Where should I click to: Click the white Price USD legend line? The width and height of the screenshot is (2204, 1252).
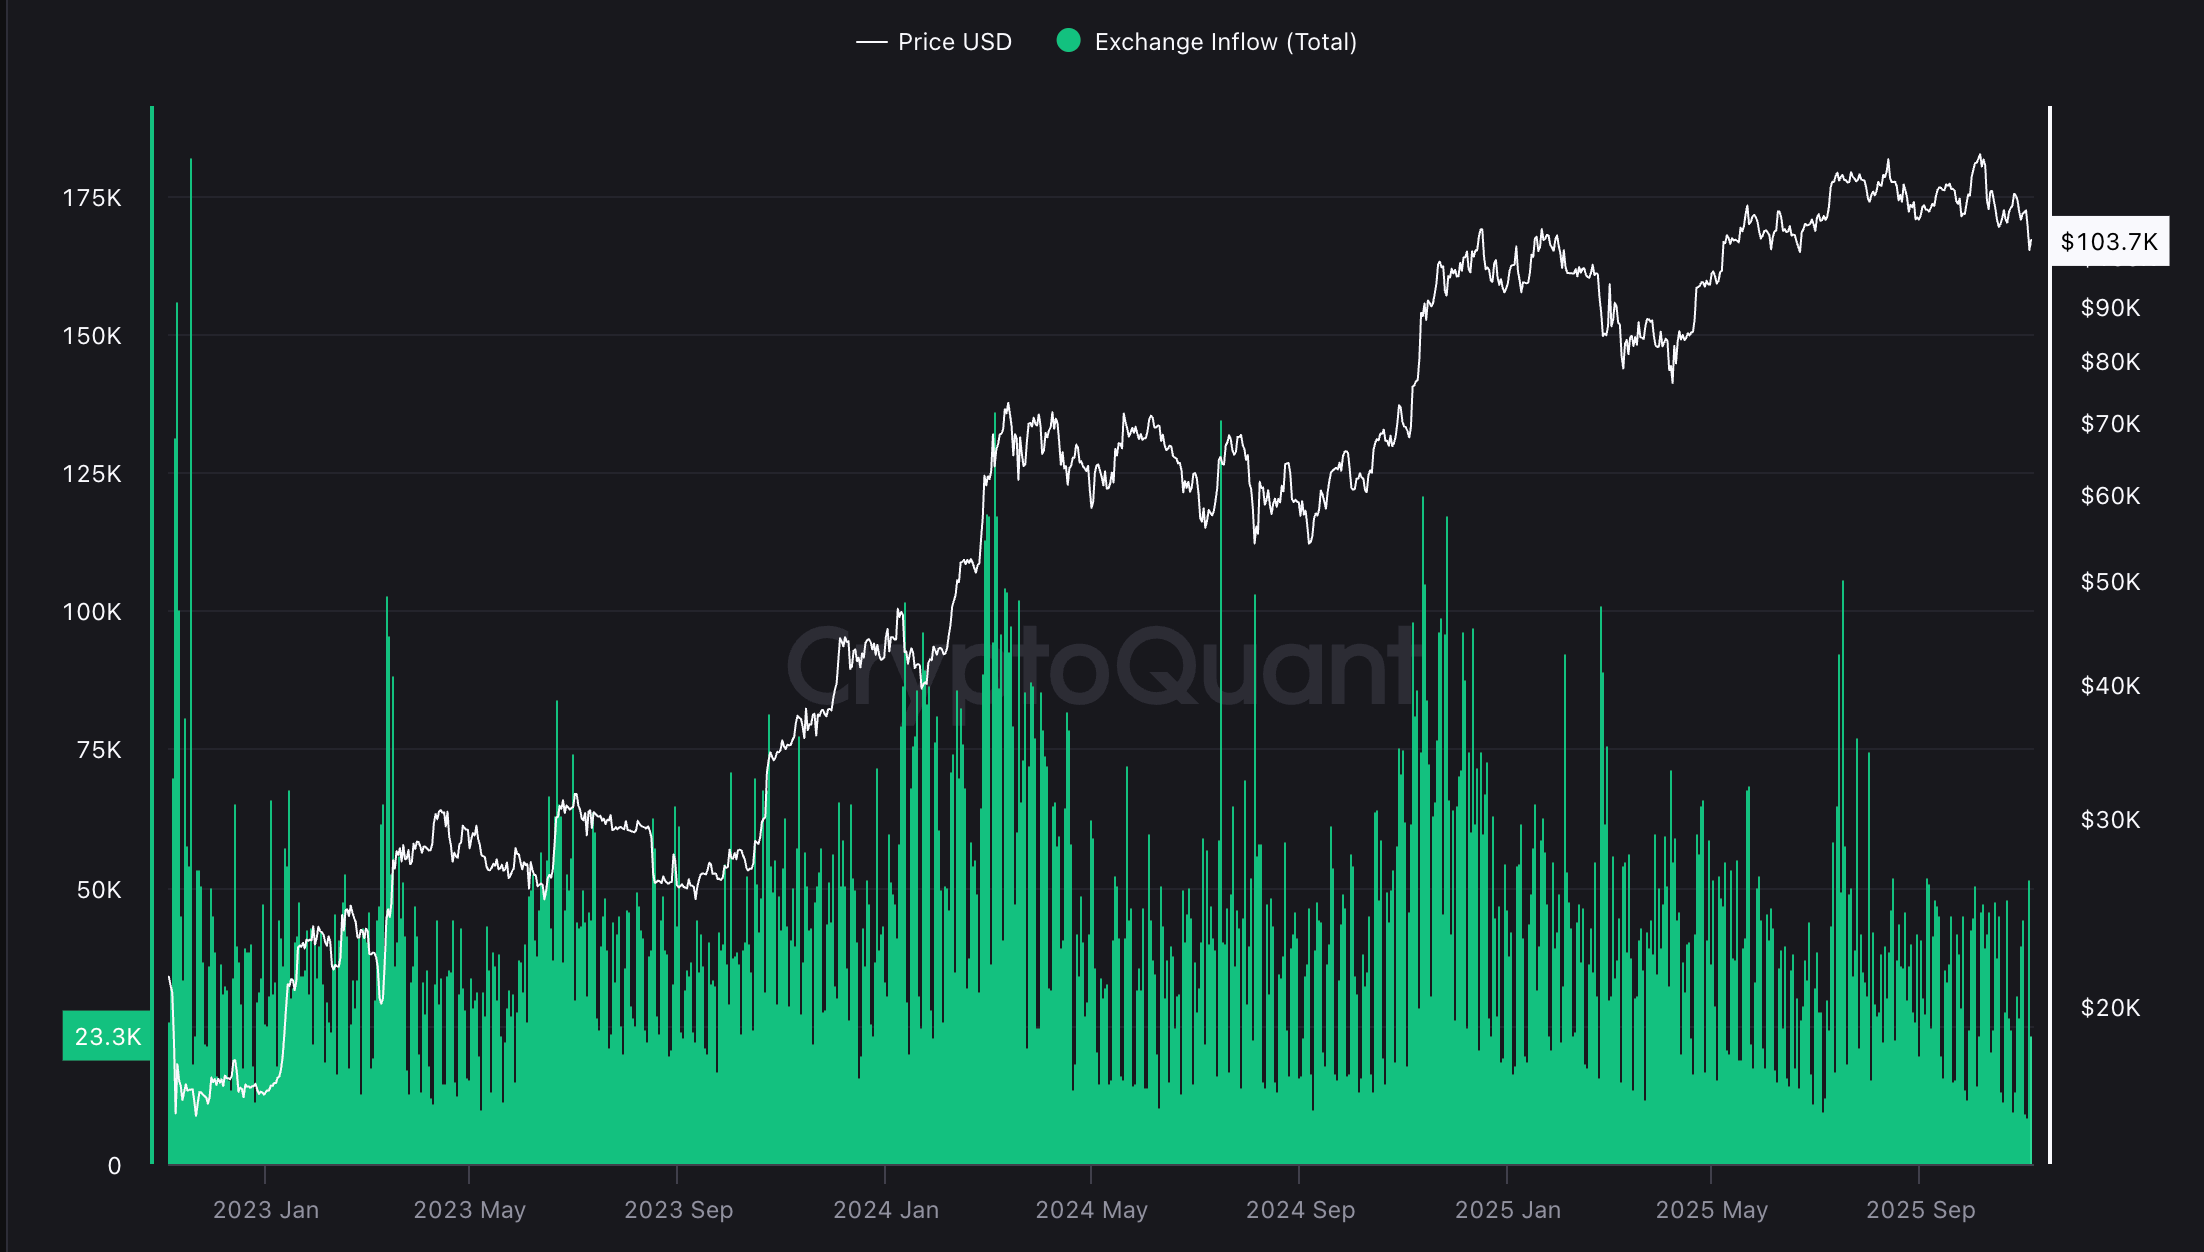(871, 42)
